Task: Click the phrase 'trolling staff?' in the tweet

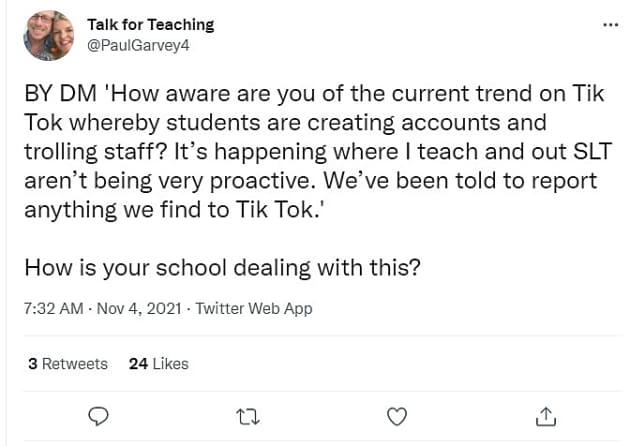Action: tap(80, 153)
